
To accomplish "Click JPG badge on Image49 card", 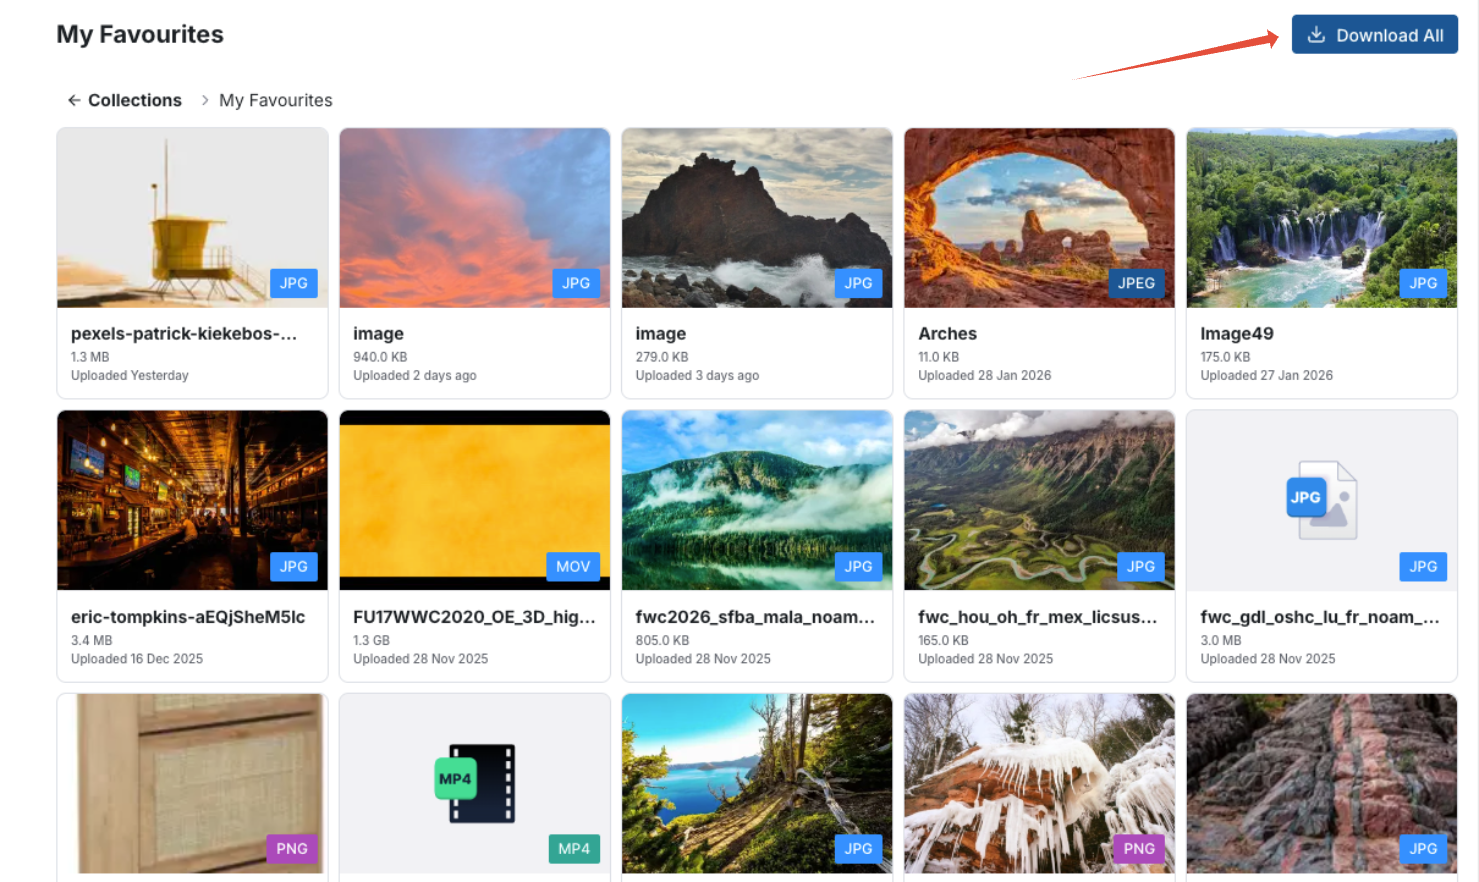I will pyautogui.click(x=1423, y=283).
